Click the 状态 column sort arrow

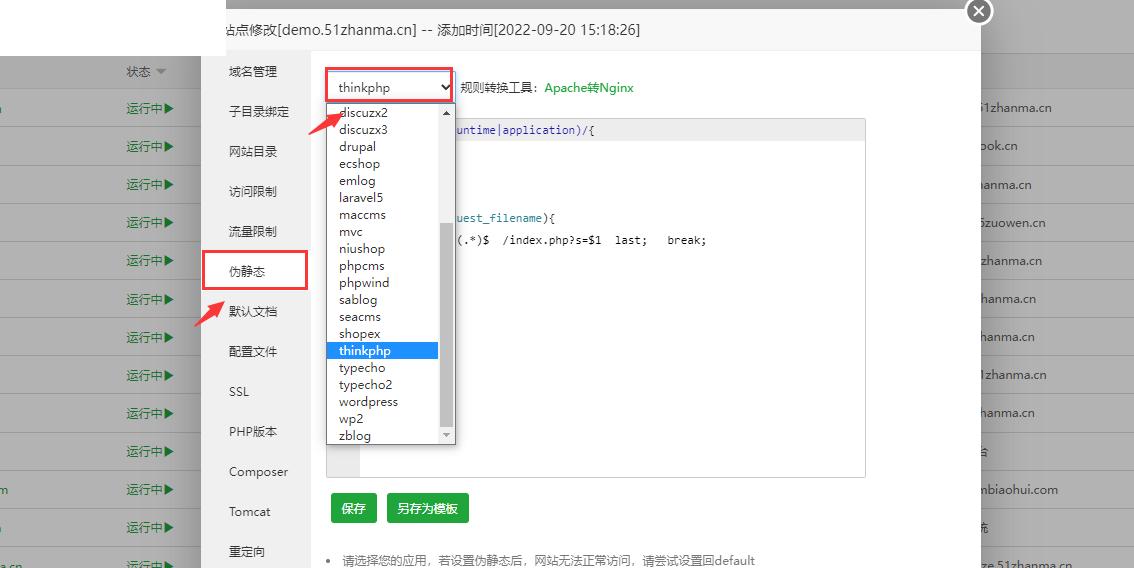point(161,72)
